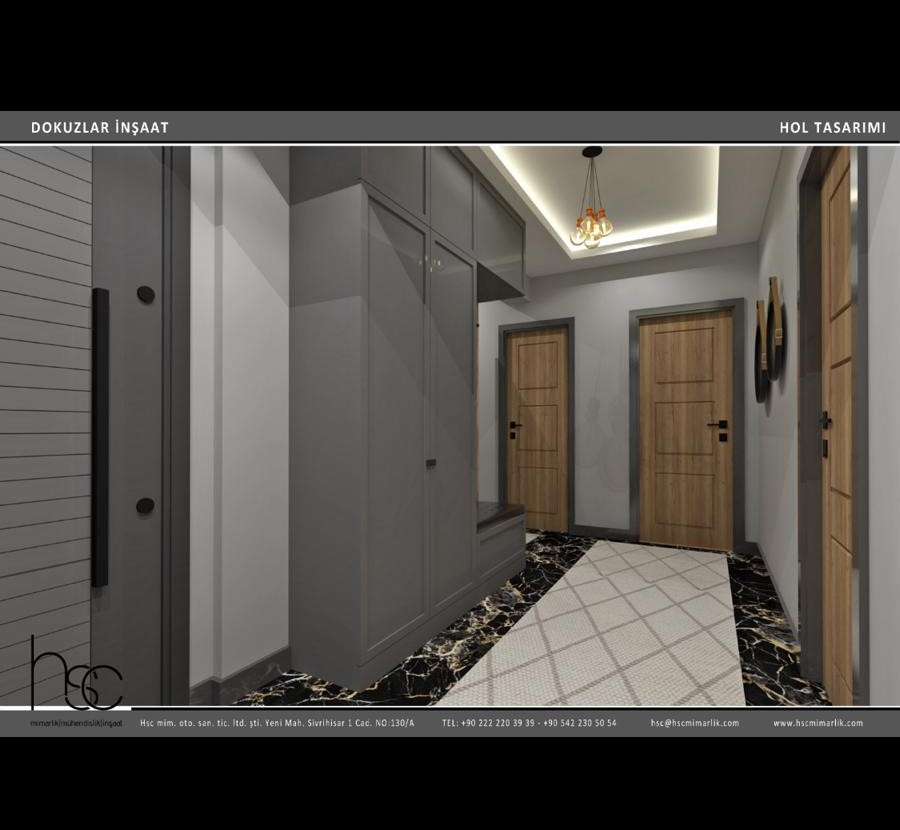Click the diamond-patterned runner rug

[610, 630]
